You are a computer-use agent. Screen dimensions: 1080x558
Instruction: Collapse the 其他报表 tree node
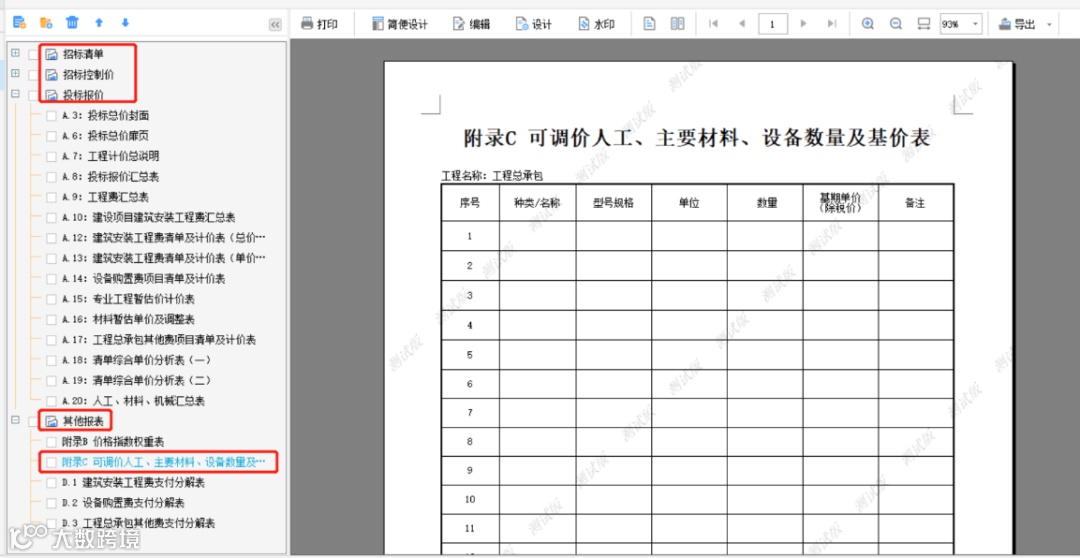coord(15,420)
